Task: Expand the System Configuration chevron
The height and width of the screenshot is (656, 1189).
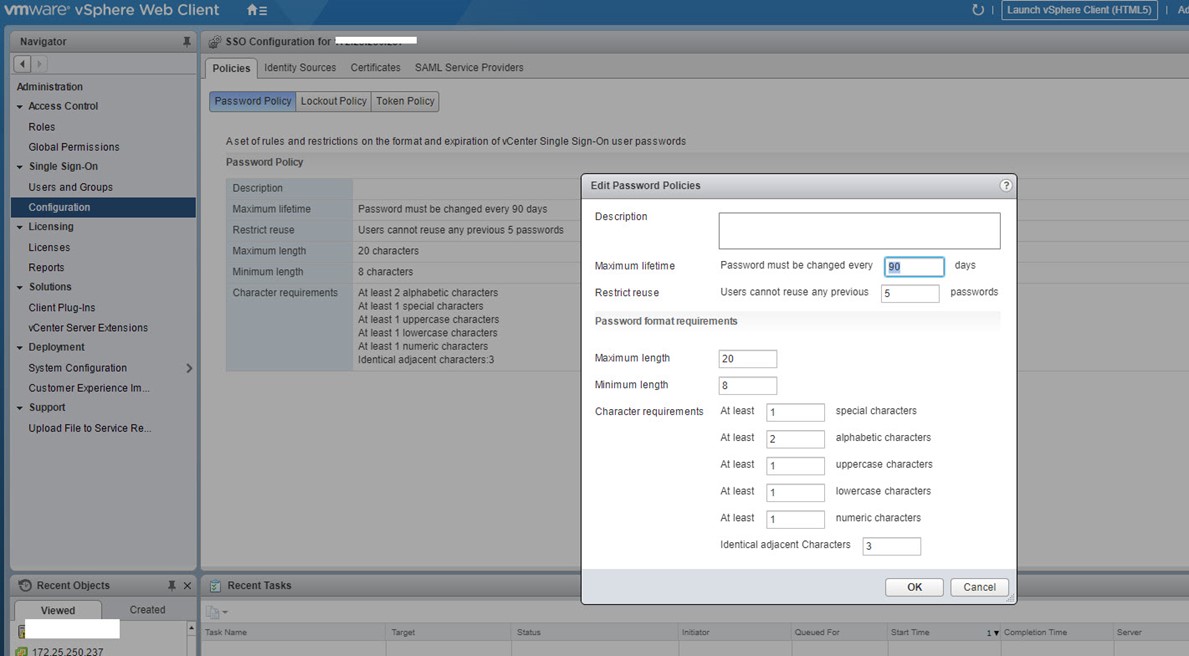Action: pos(189,368)
